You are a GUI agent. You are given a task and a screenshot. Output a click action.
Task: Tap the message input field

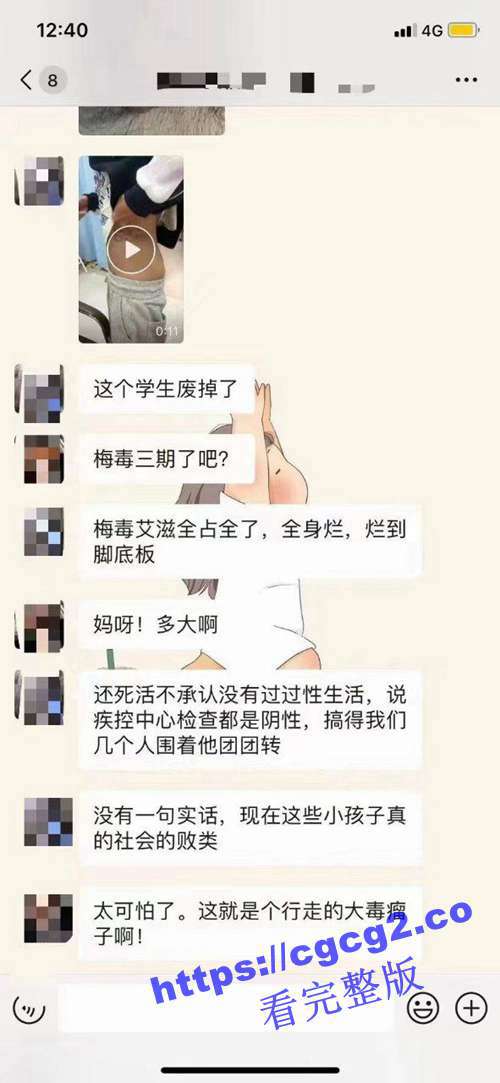[226, 1009]
